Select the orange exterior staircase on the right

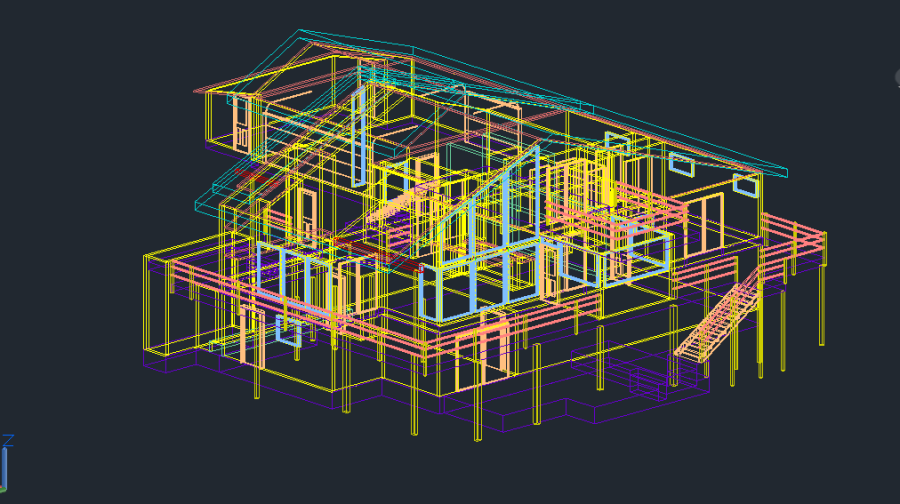pos(715,322)
